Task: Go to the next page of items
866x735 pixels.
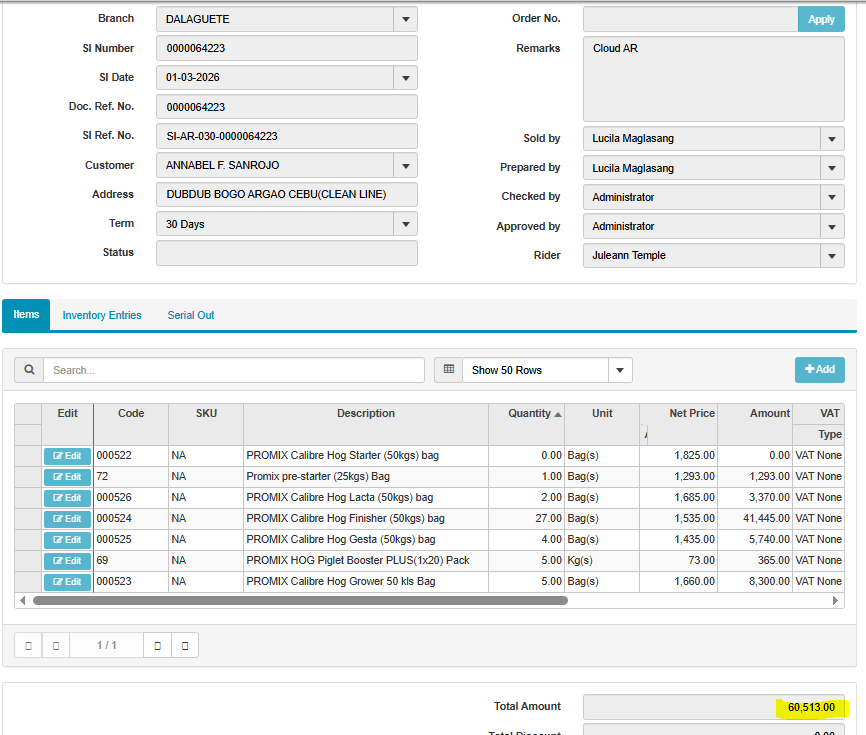Action: [x=157, y=645]
